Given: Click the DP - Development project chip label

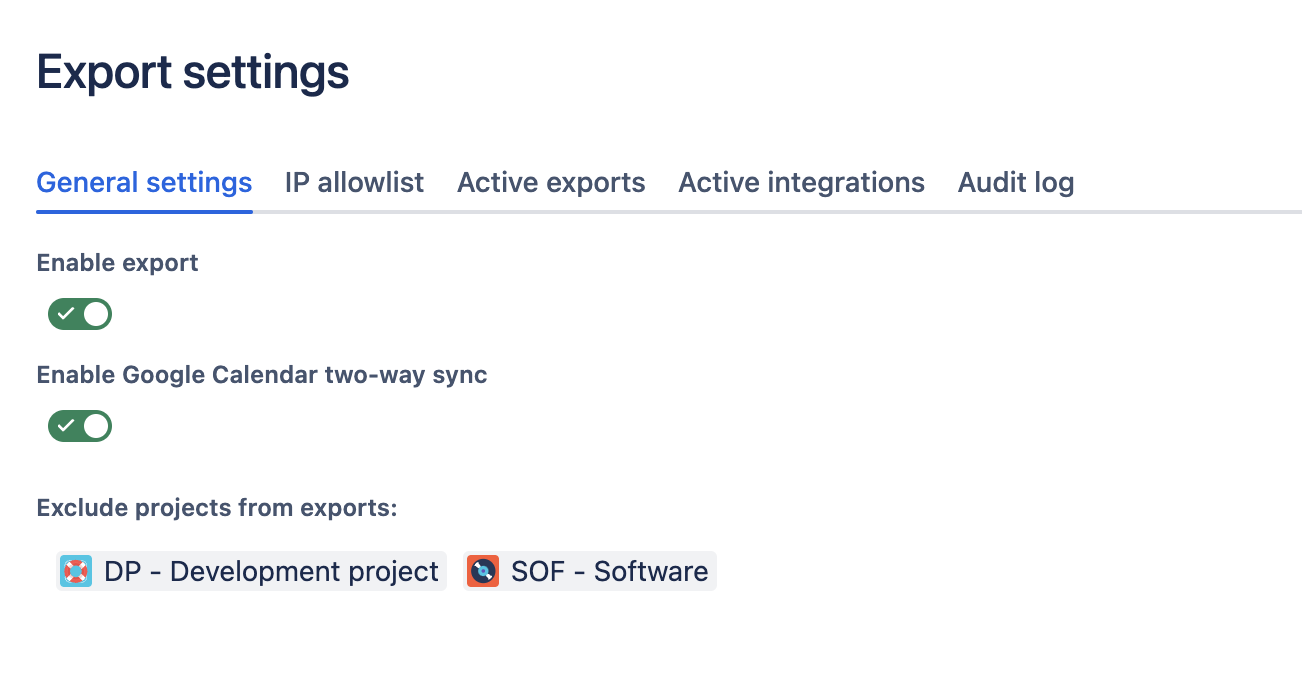Looking at the screenshot, I should click(271, 571).
